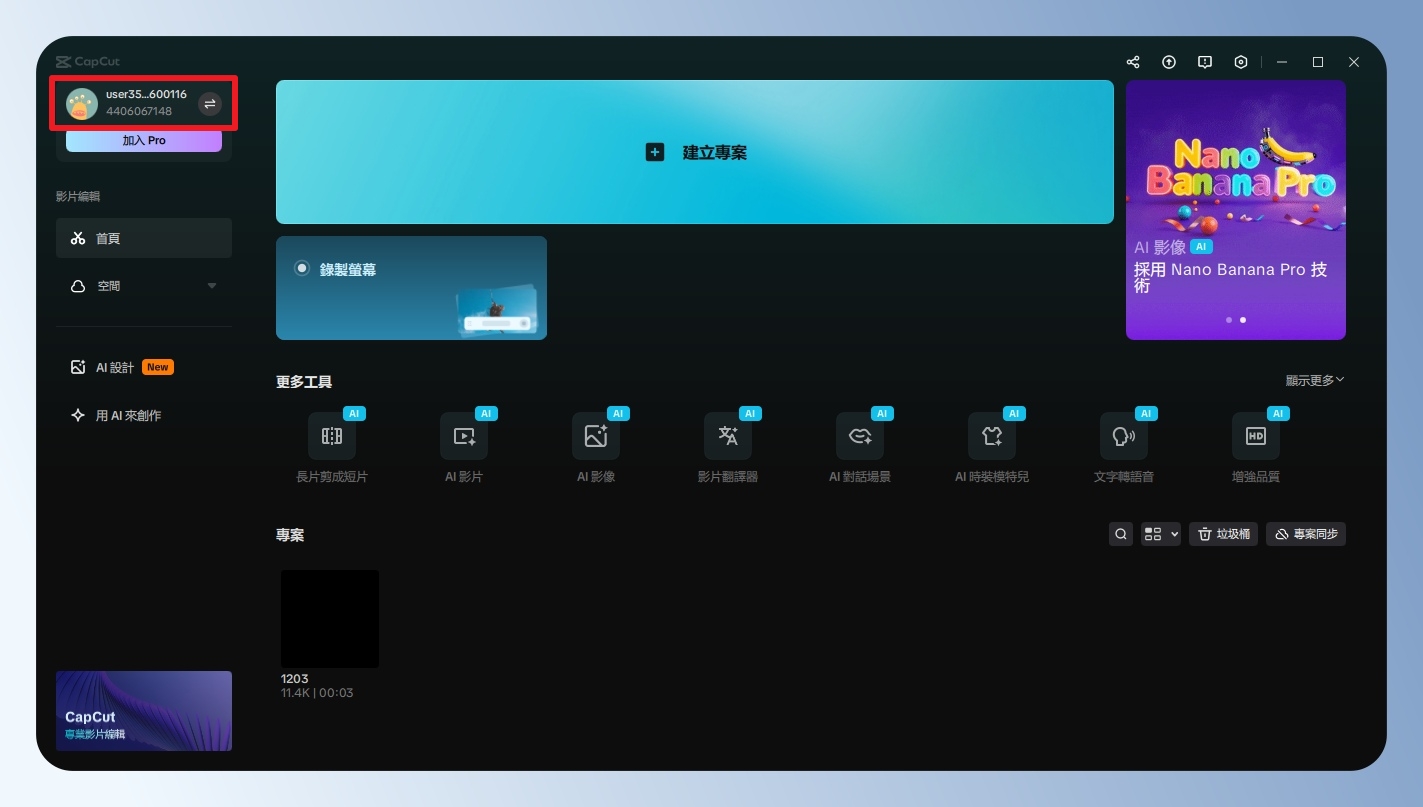Select the AI 對話場景 tool

click(x=860, y=436)
